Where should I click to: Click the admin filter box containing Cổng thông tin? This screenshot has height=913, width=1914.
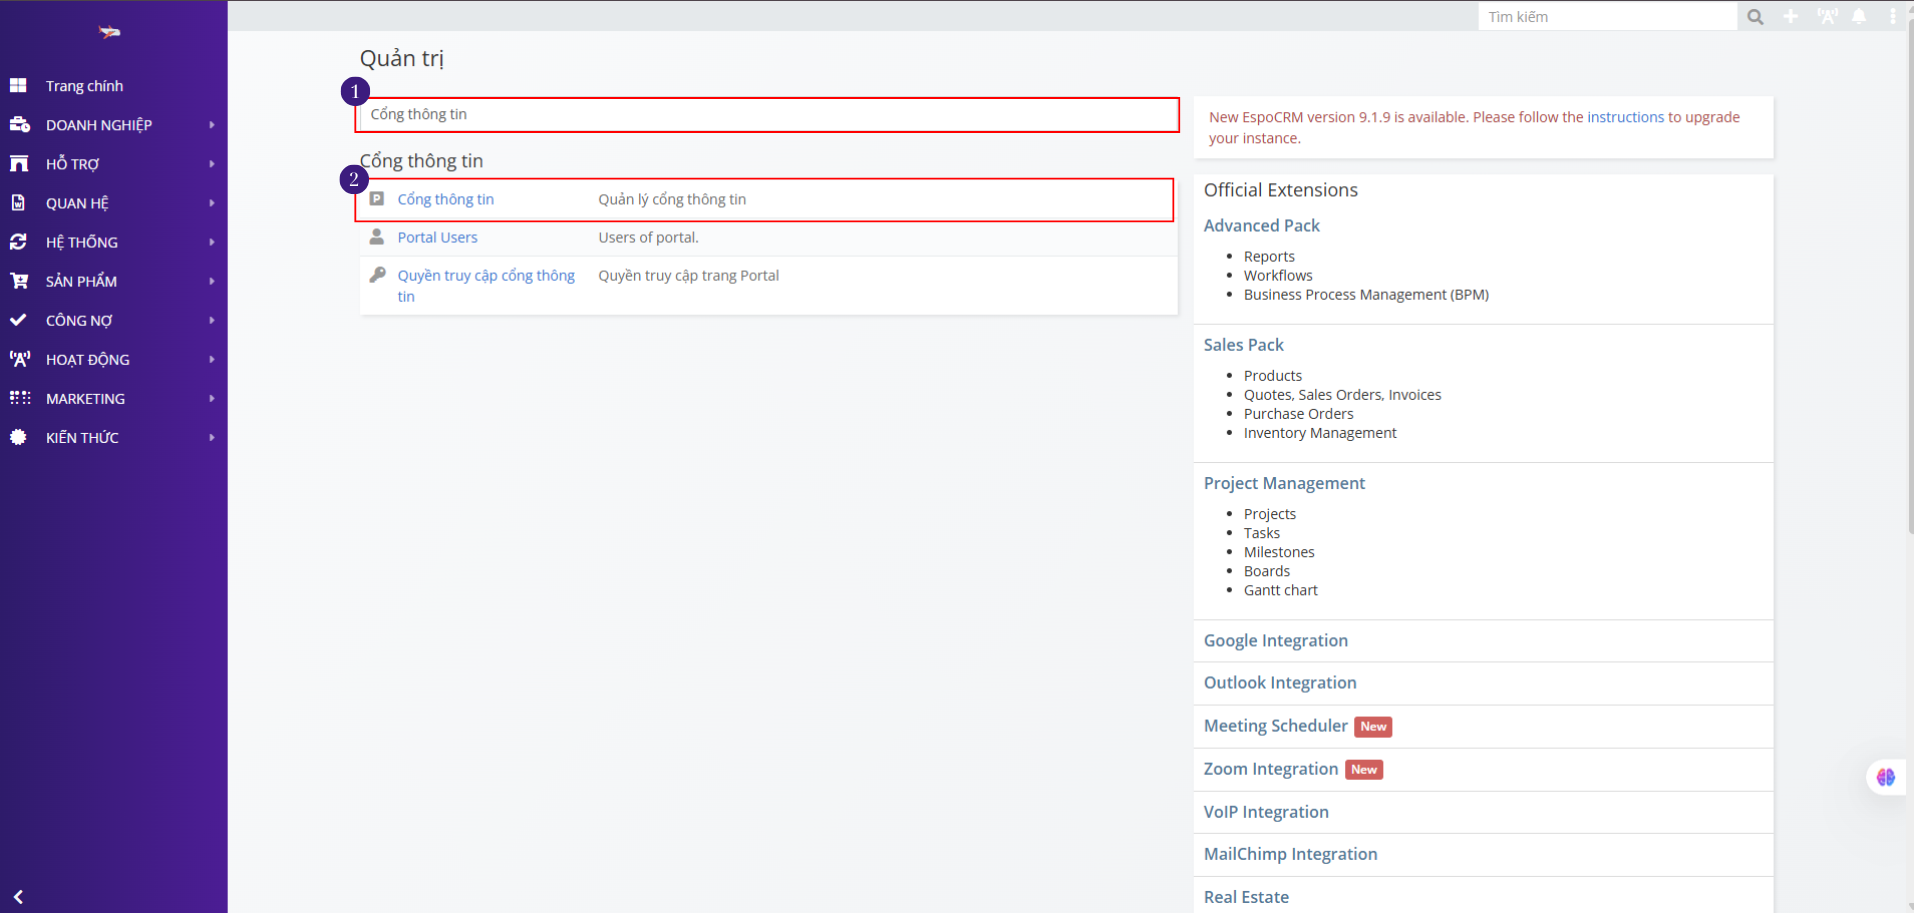point(767,115)
